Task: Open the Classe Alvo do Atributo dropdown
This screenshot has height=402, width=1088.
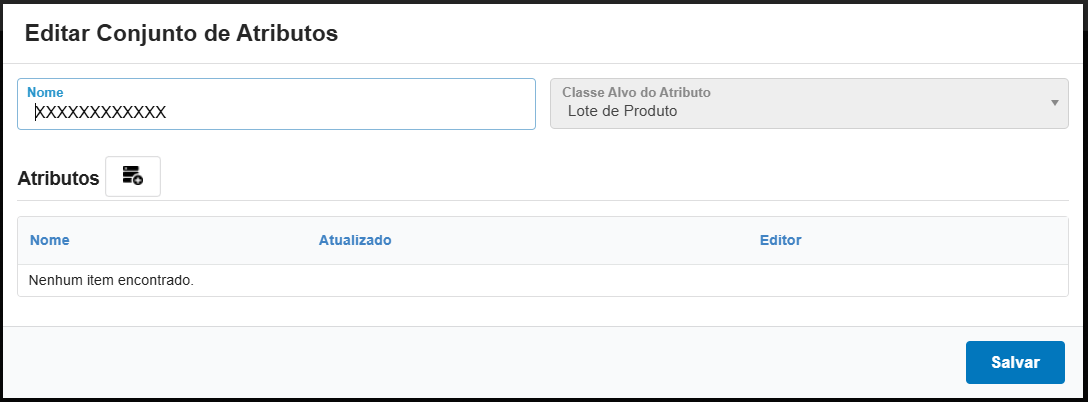Action: point(809,103)
